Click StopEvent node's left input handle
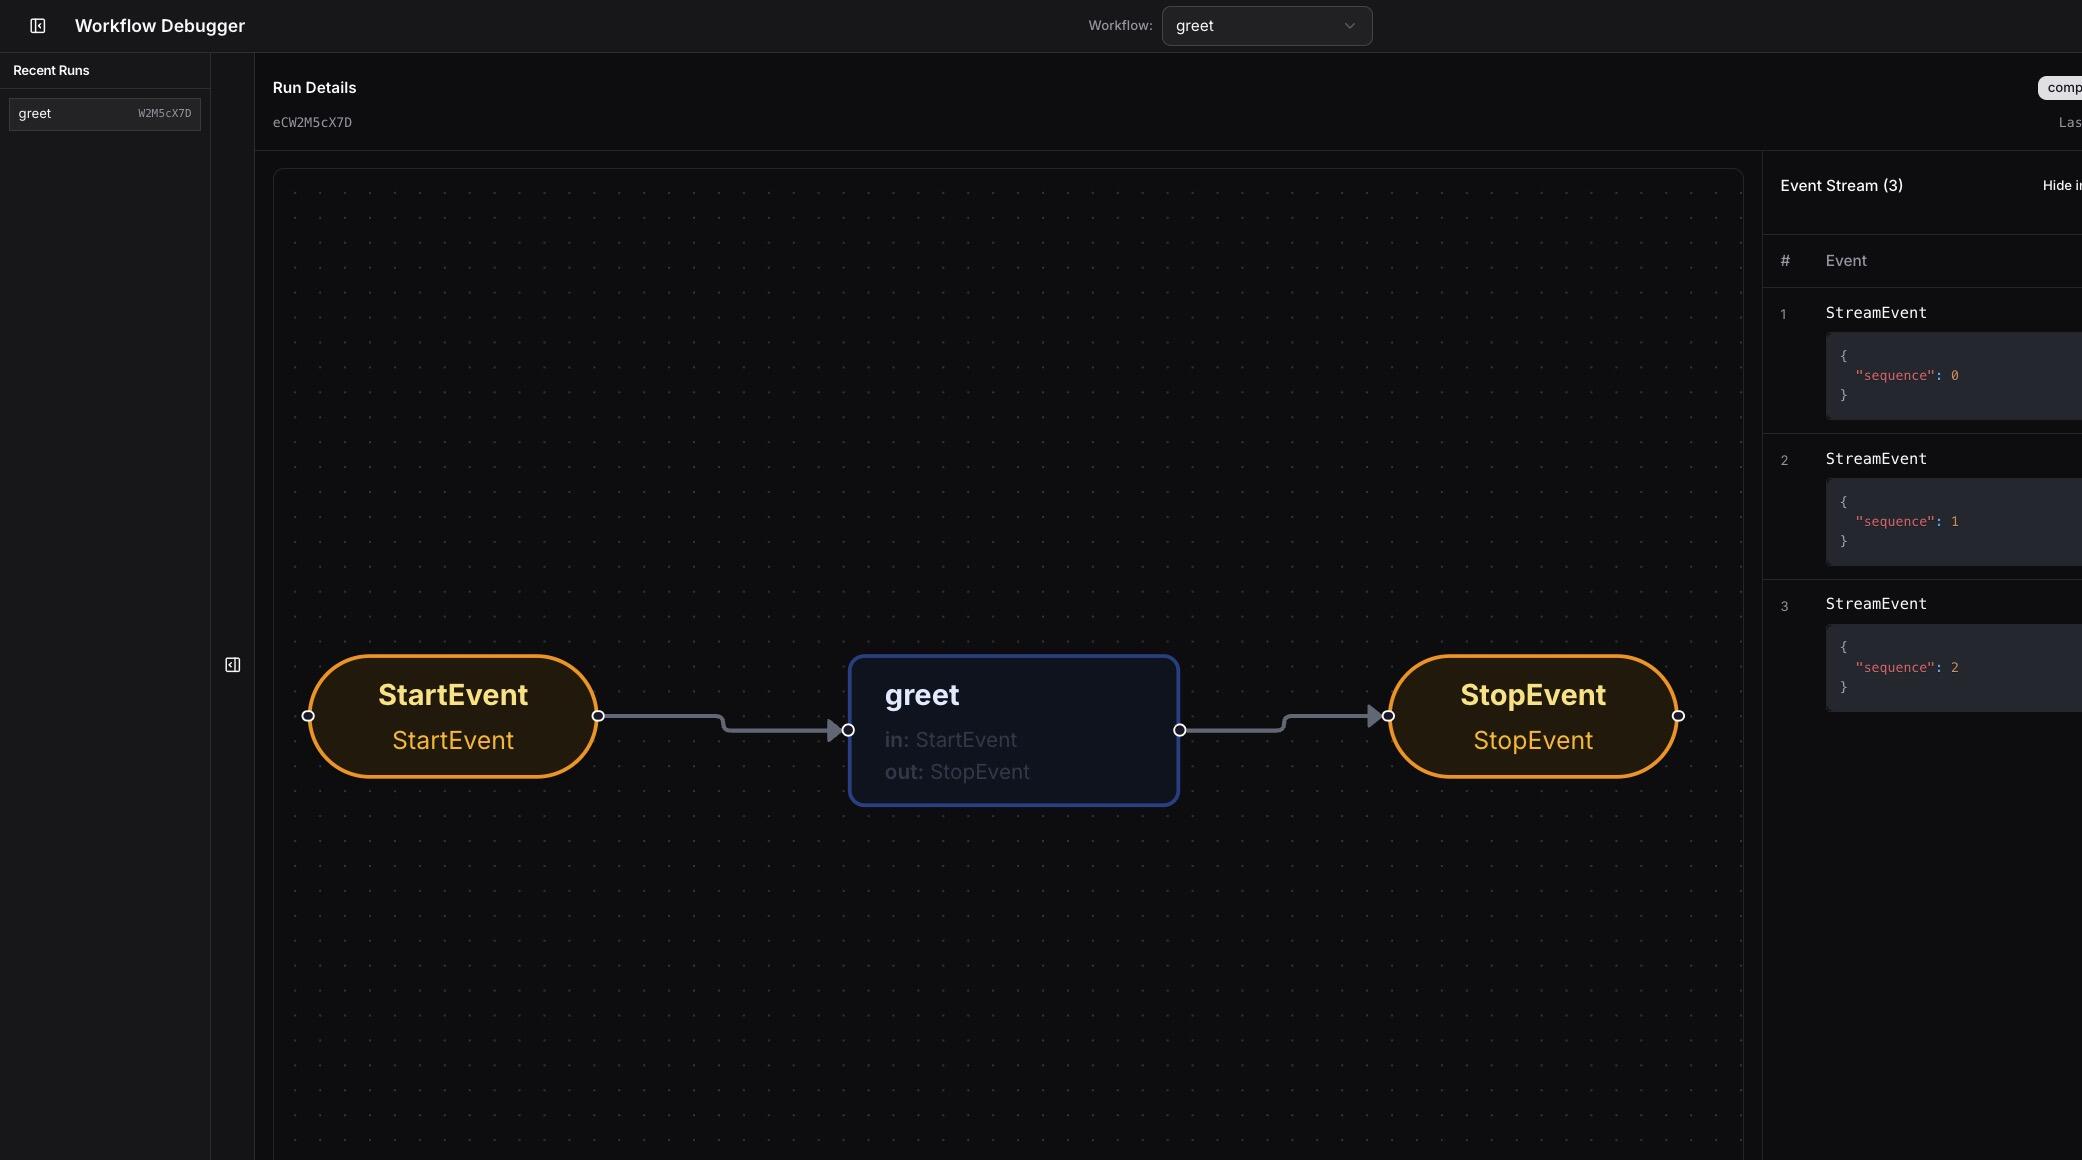This screenshot has height=1160, width=2082. tap(1388, 716)
